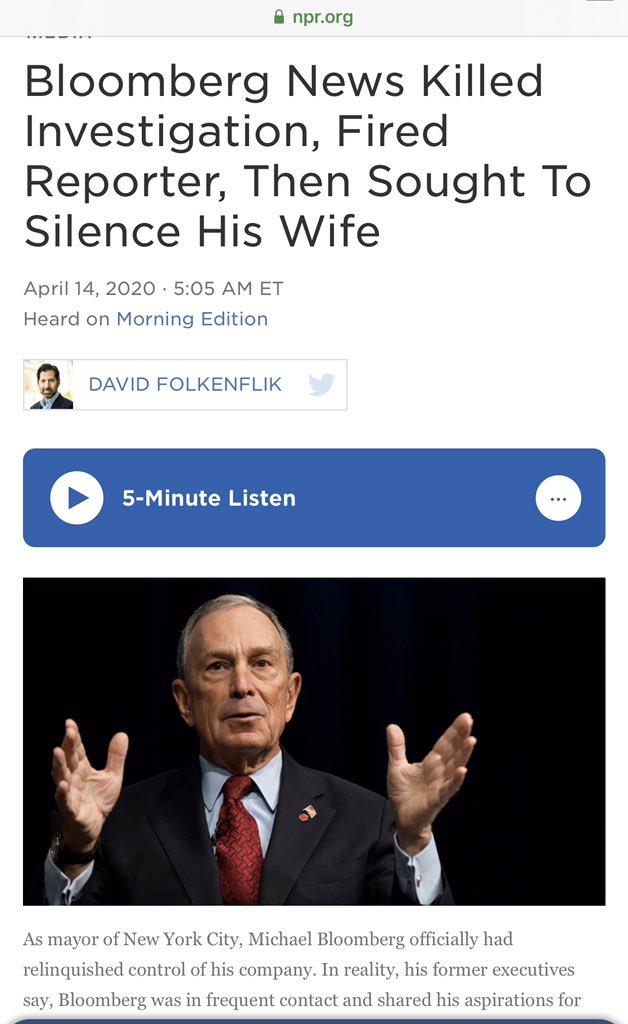Click the 'Heard on' text
Image resolution: width=628 pixels, height=1024 pixels.
67,319
